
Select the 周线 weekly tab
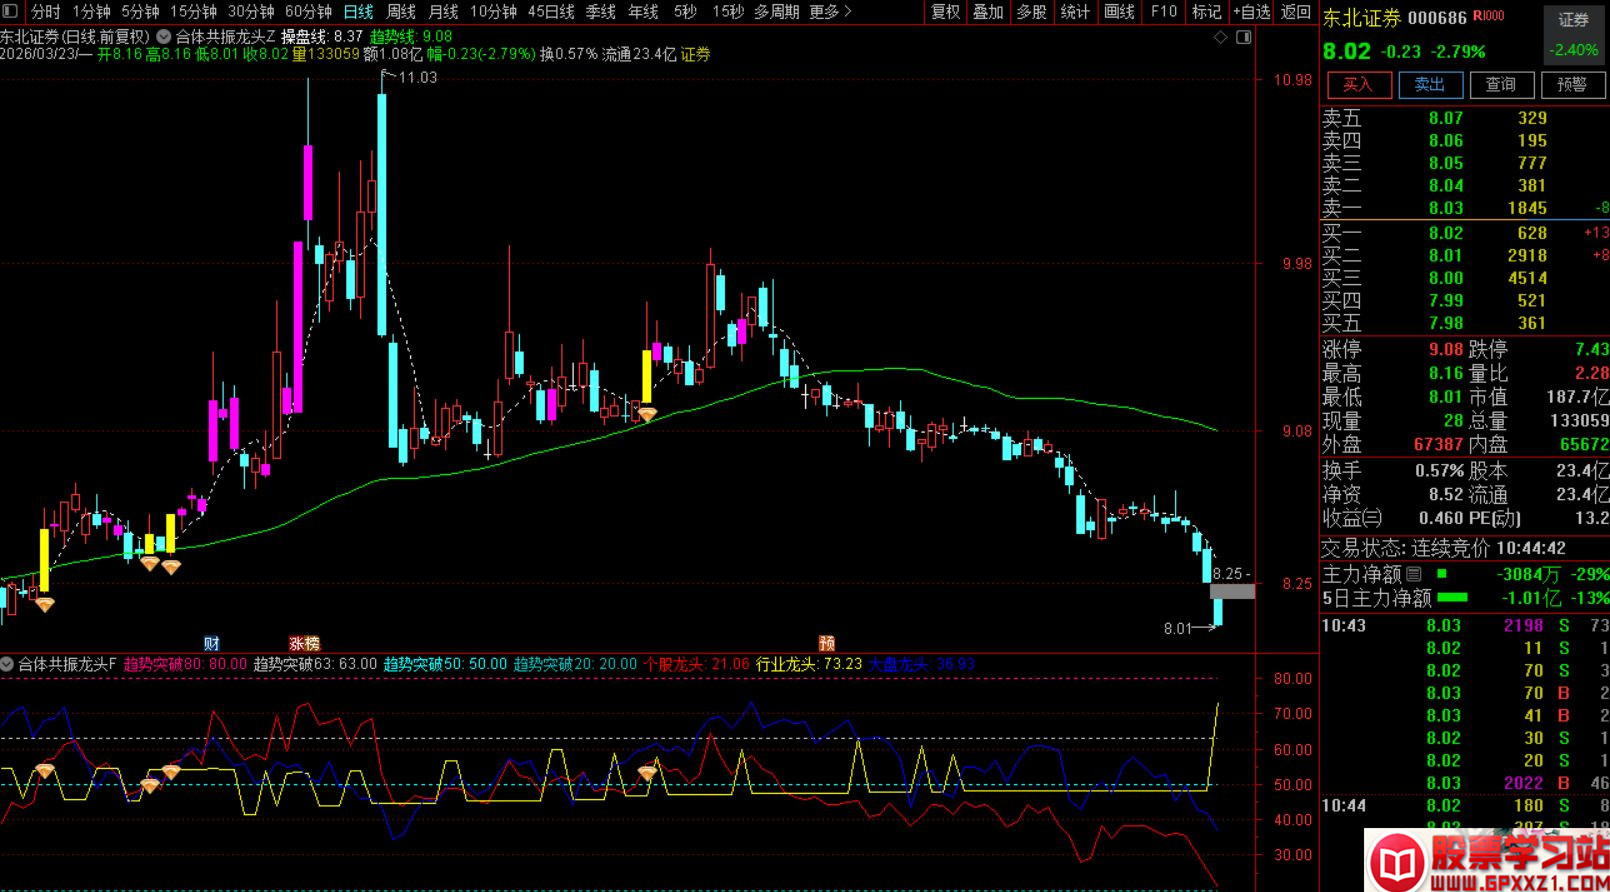pos(401,11)
